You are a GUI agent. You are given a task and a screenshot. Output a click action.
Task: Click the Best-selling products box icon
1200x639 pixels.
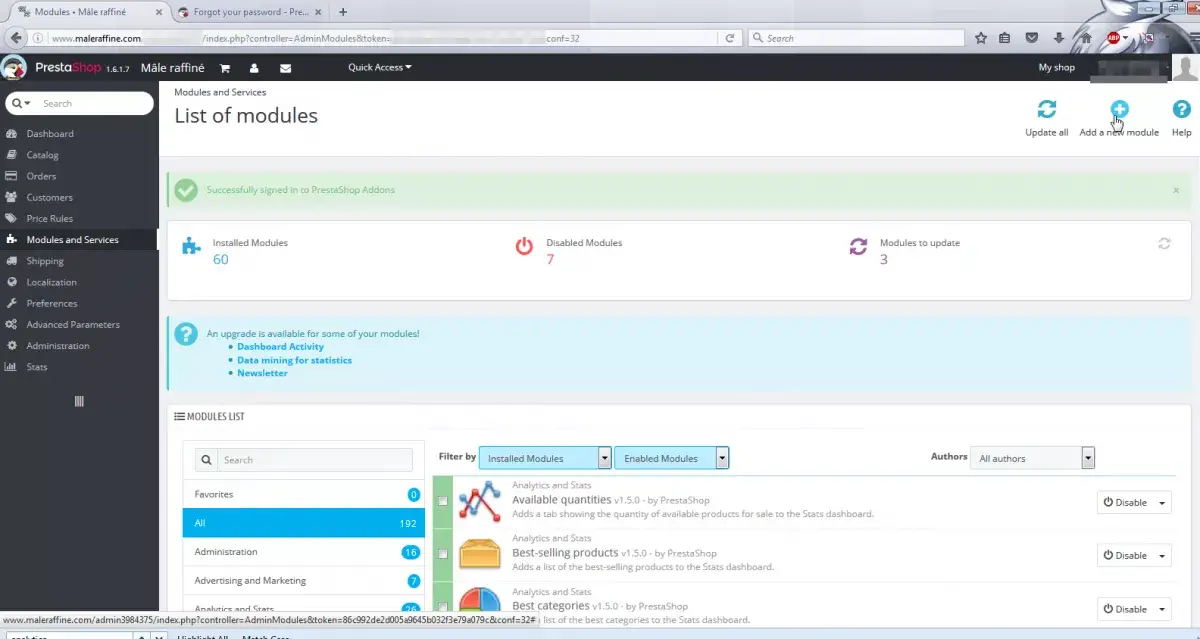(x=479, y=553)
